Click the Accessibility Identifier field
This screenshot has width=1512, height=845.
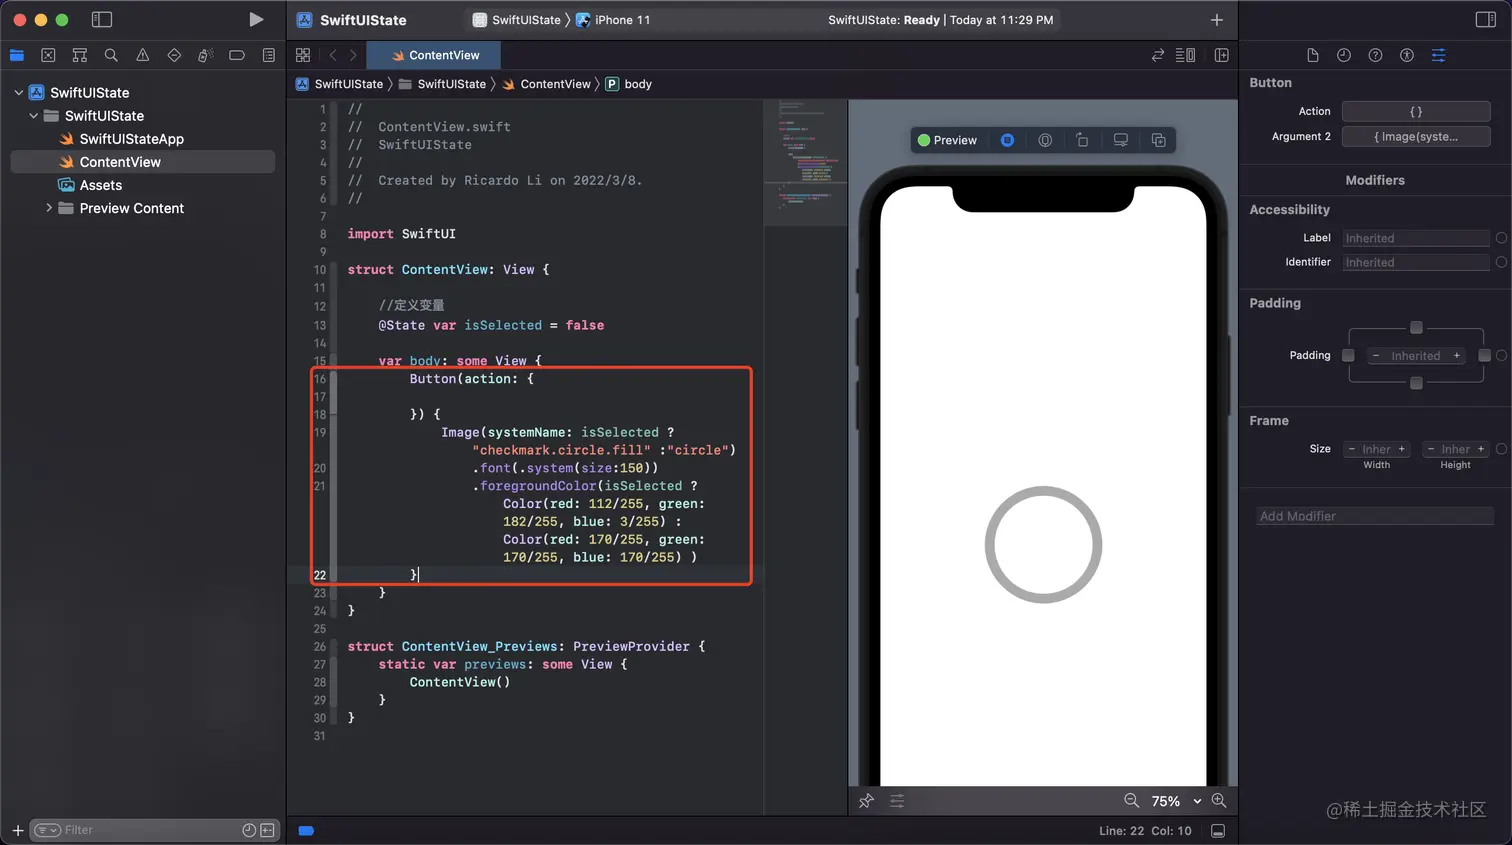1416,262
